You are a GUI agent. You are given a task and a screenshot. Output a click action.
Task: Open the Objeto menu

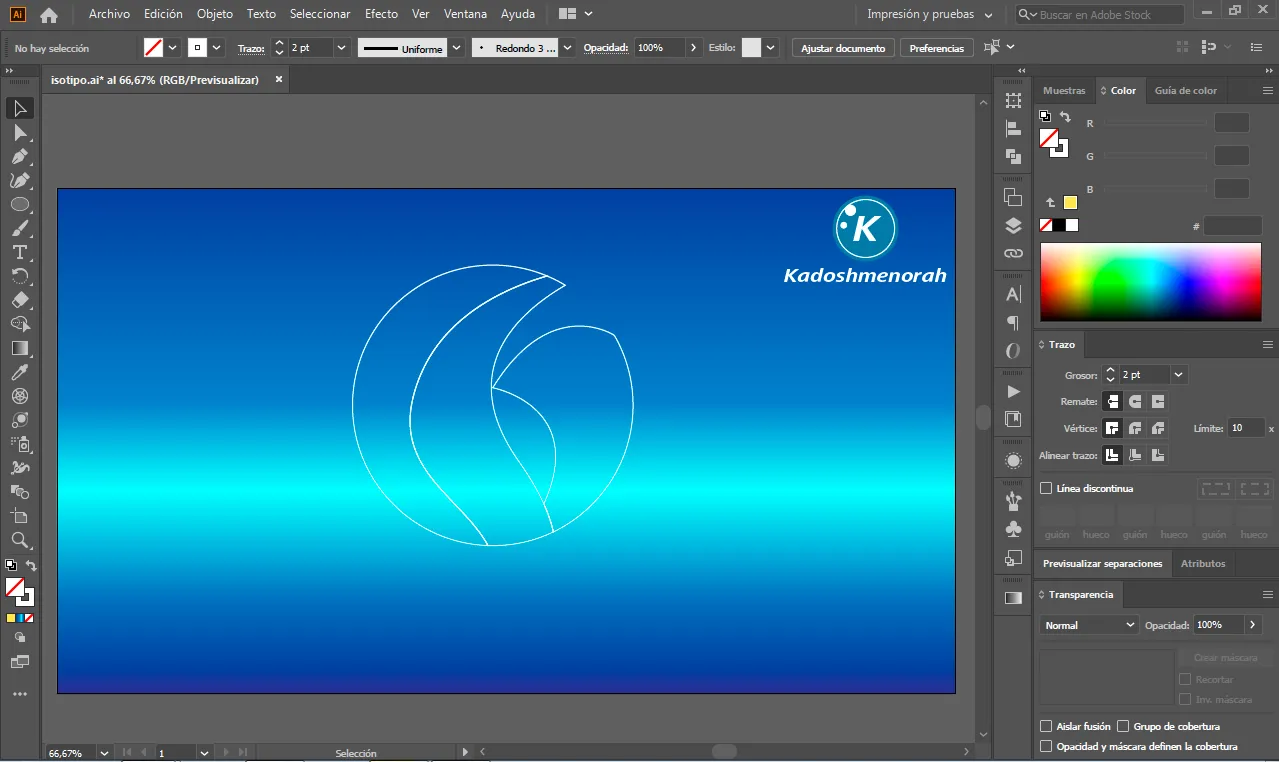coord(215,14)
